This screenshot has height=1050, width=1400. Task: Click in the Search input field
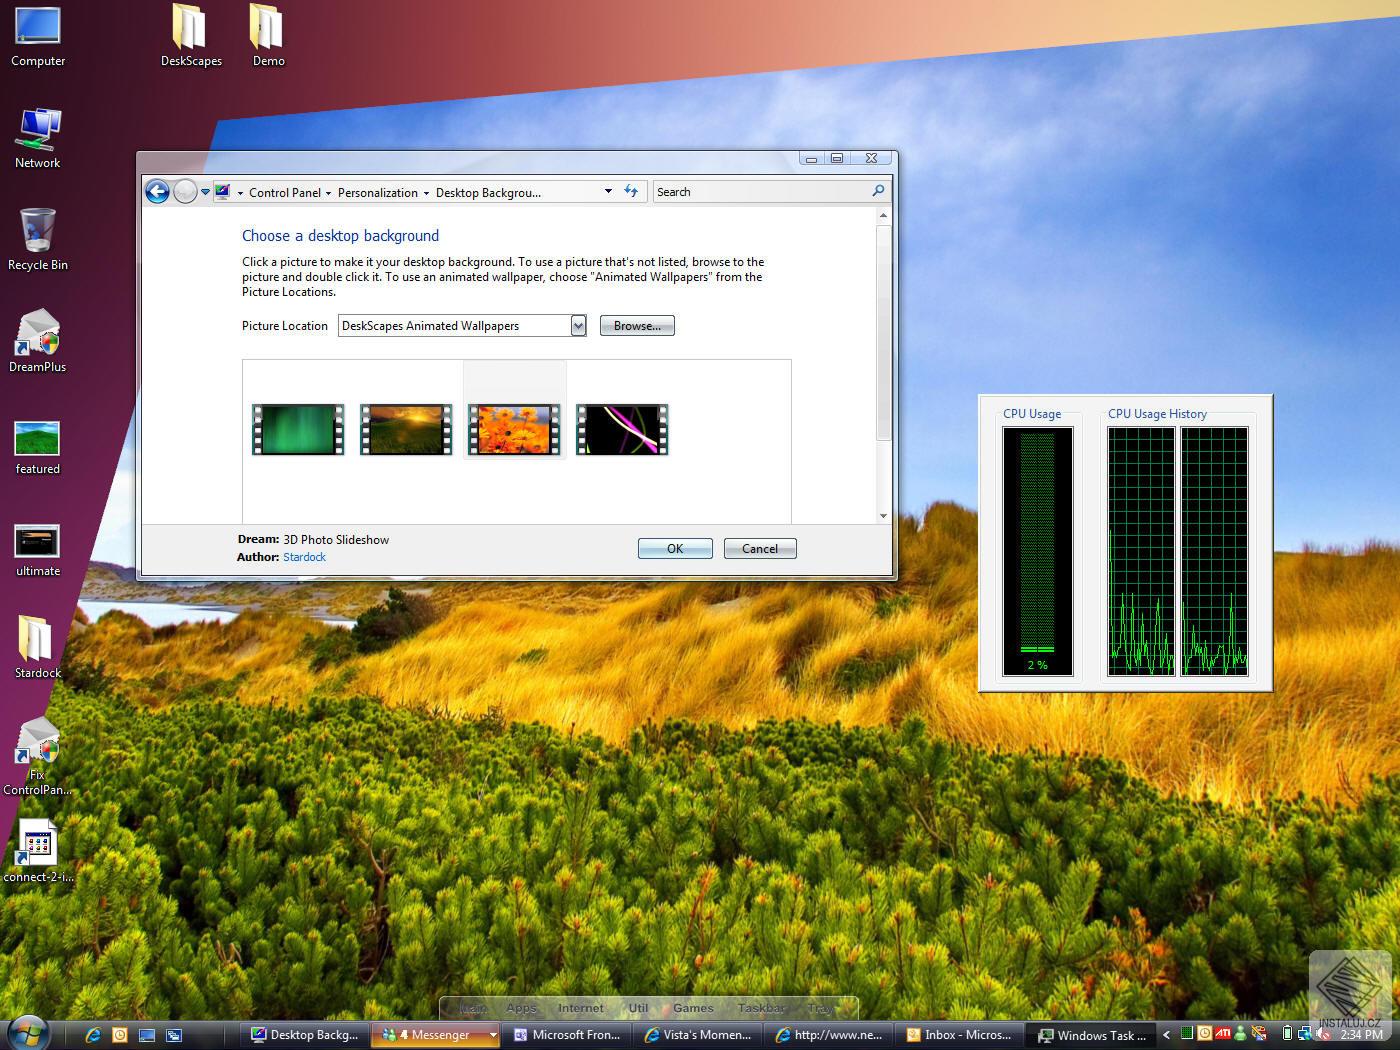760,192
